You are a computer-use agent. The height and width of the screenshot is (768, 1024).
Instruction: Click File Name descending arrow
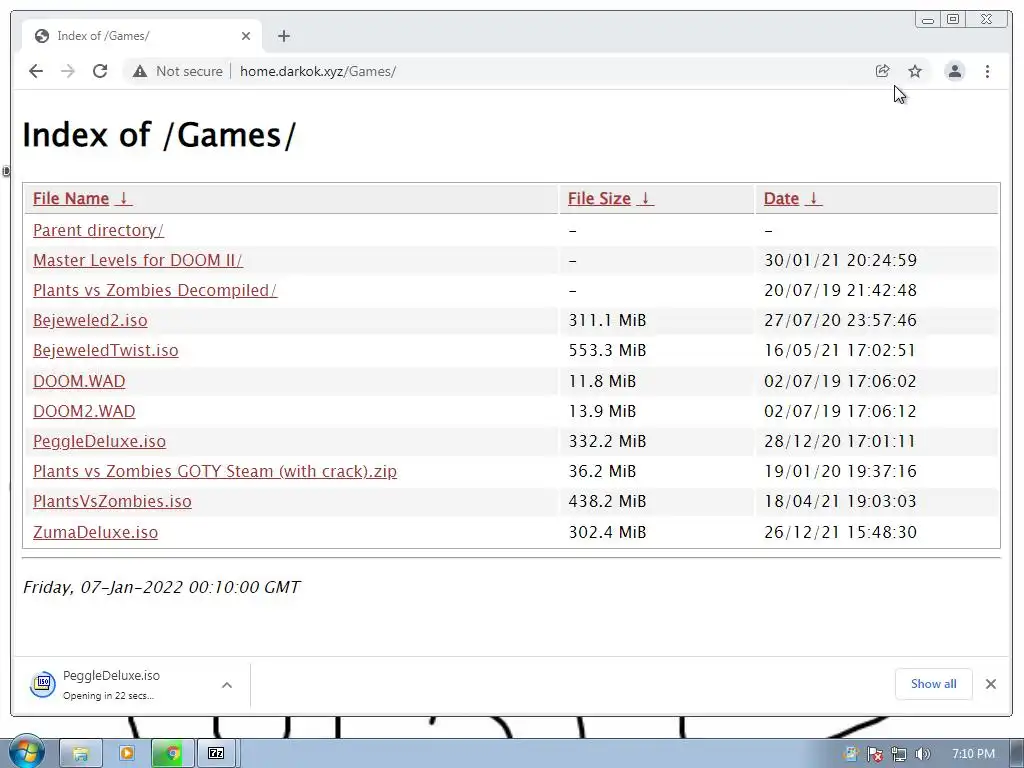[123, 198]
